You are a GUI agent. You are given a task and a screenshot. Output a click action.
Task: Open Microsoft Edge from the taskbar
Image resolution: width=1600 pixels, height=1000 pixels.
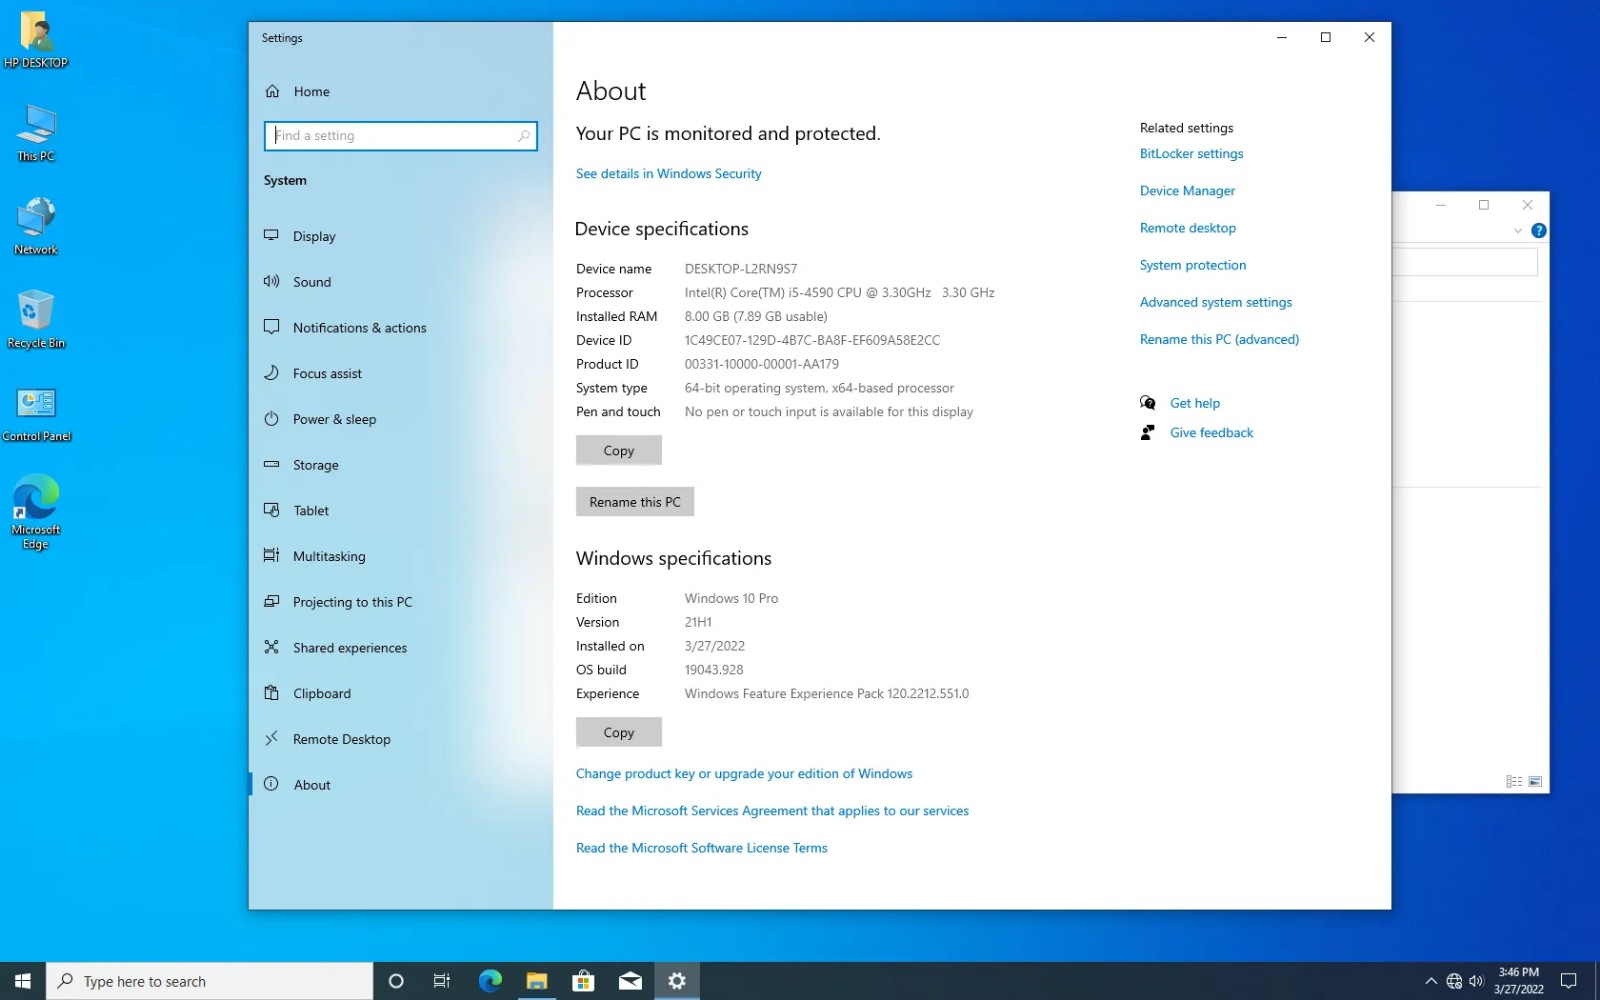[490, 981]
